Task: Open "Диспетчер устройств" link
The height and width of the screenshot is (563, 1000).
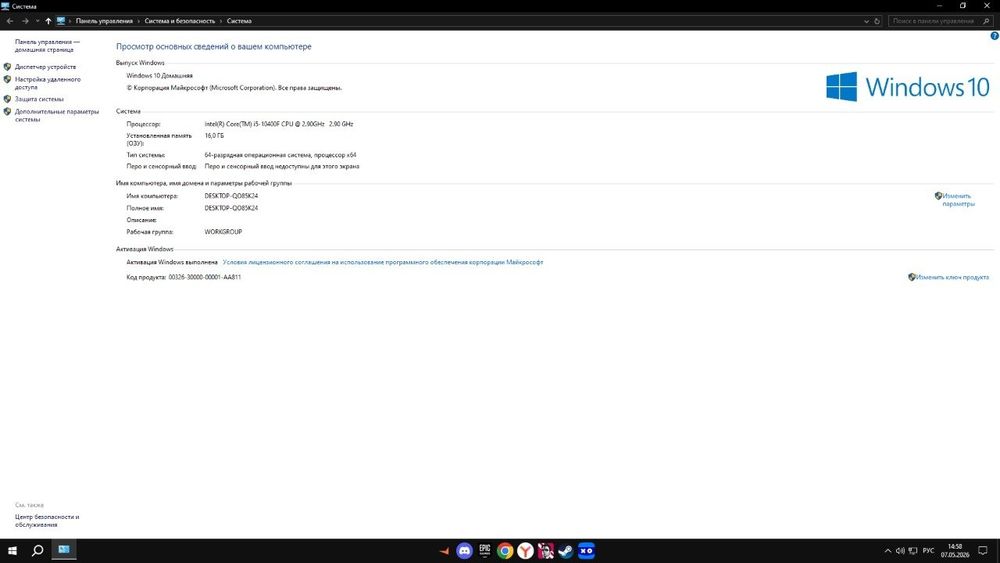Action: click(45, 66)
